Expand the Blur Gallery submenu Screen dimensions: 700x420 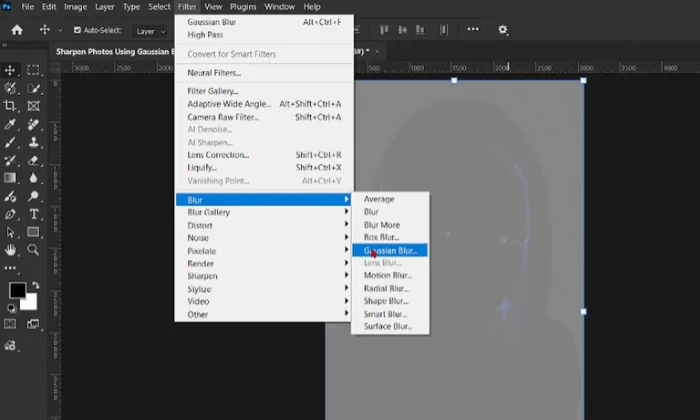tap(262, 212)
